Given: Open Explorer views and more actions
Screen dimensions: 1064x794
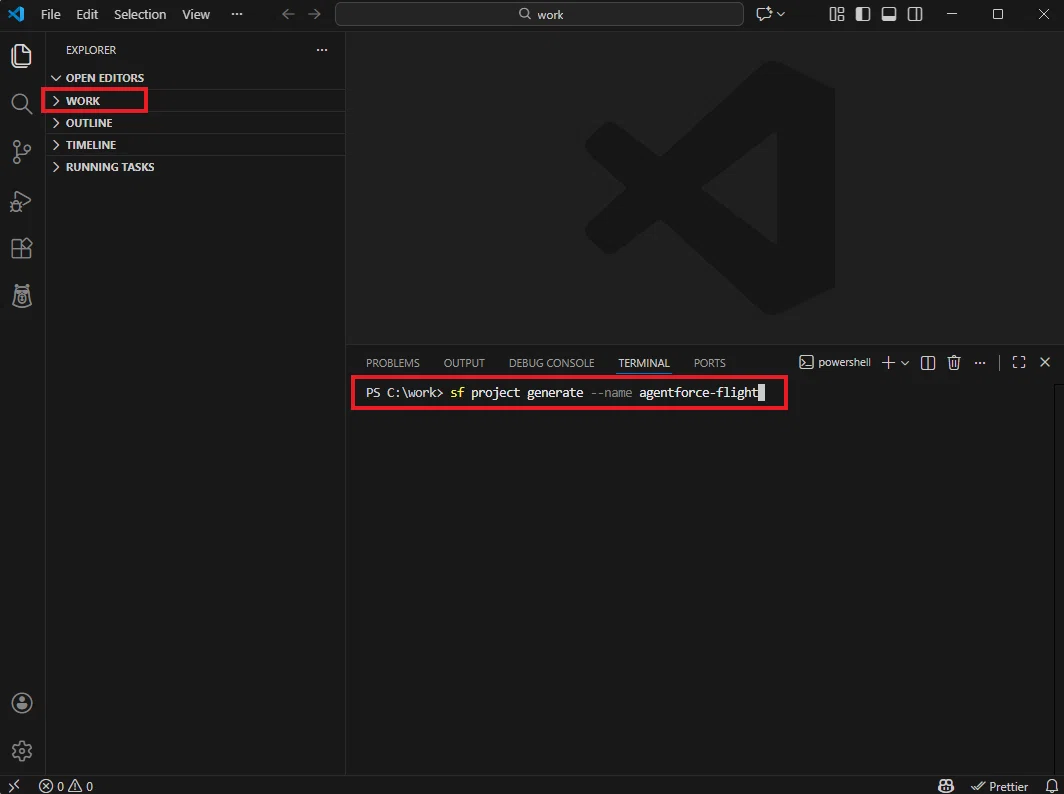Looking at the screenshot, I should click(x=322, y=50).
